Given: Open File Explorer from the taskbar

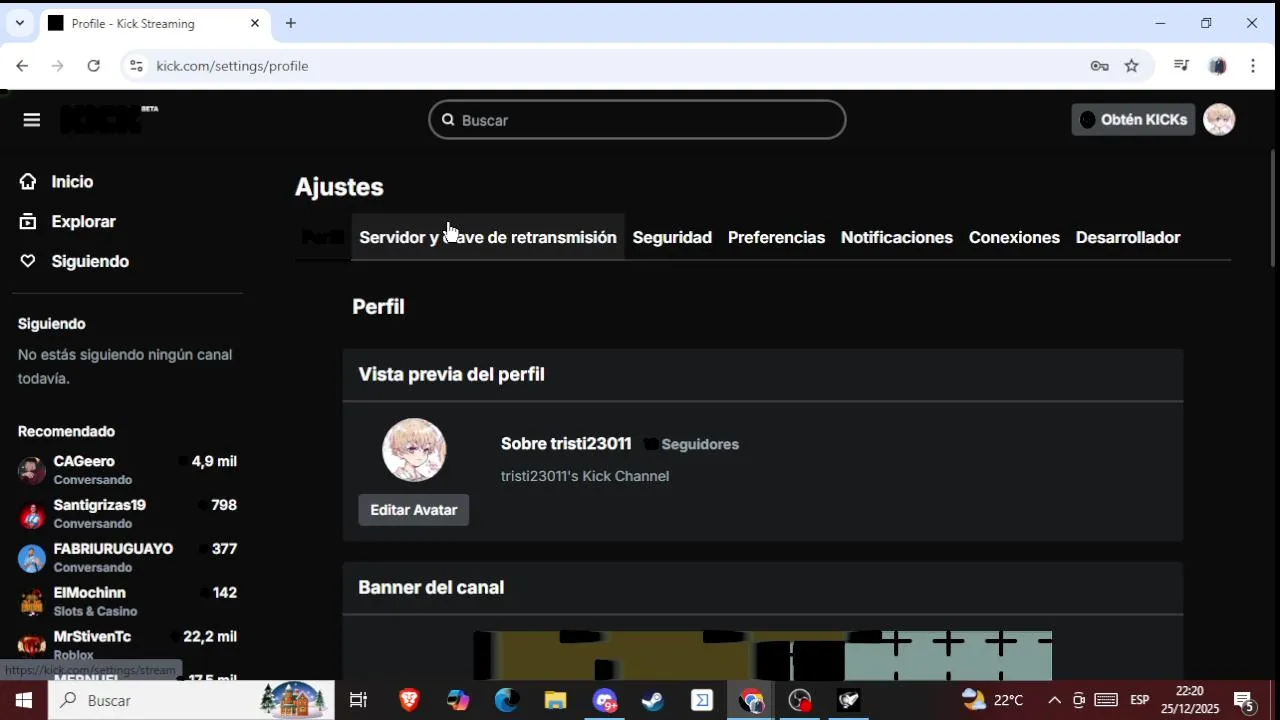Looking at the screenshot, I should (555, 700).
